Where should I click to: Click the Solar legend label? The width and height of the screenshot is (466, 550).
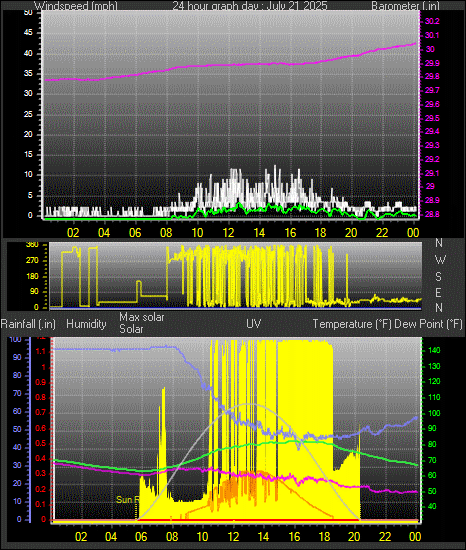pyautogui.click(x=131, y=329)
